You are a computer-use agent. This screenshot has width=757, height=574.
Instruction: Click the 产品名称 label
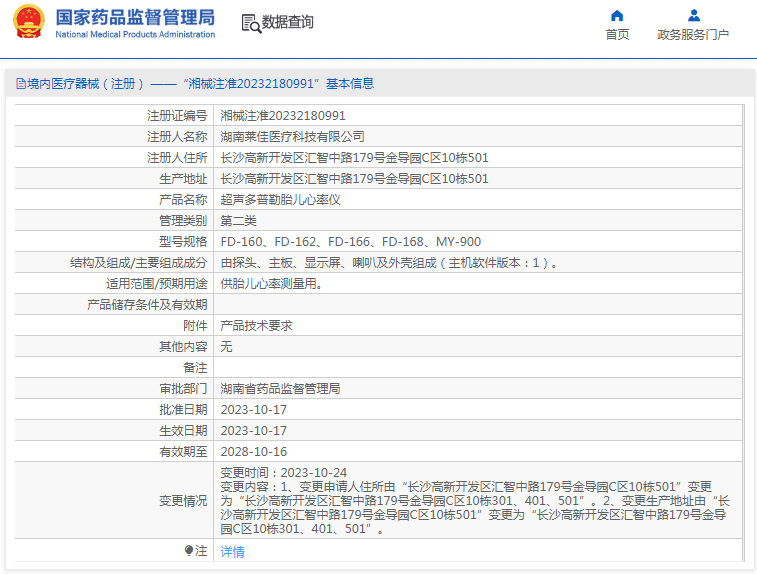click(x=183, y=200)
